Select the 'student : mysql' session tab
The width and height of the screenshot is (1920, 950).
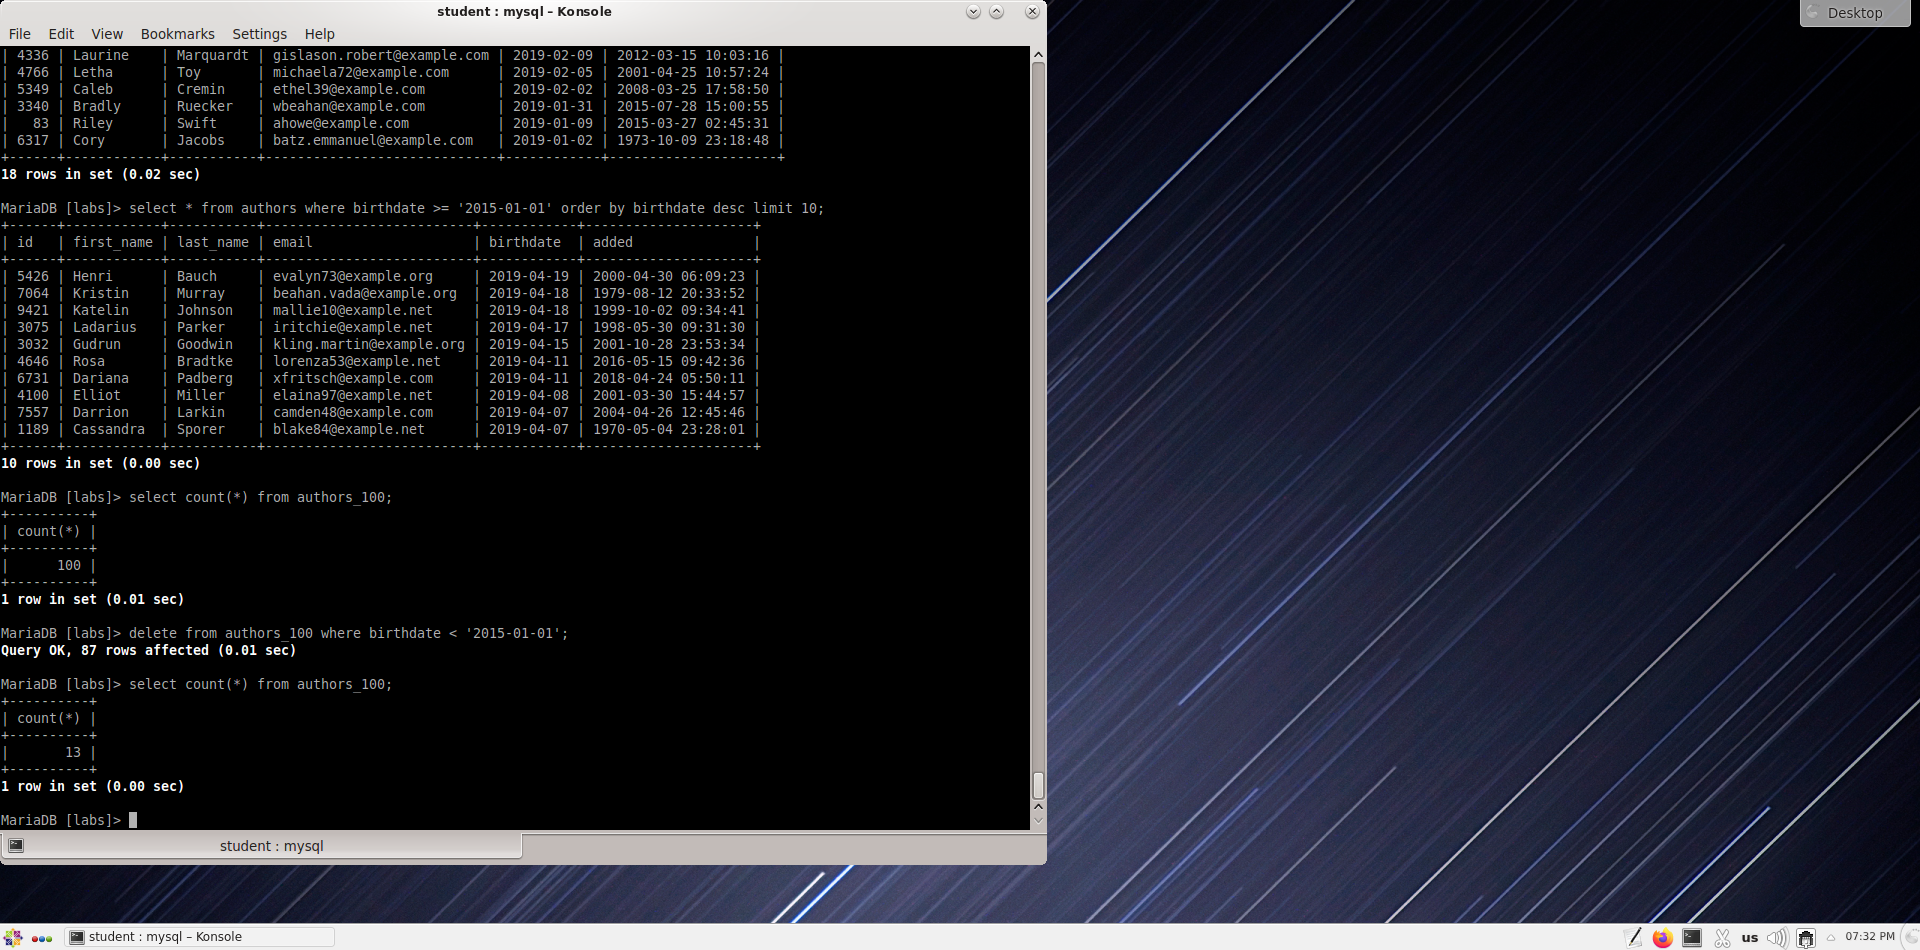point(262,846)
